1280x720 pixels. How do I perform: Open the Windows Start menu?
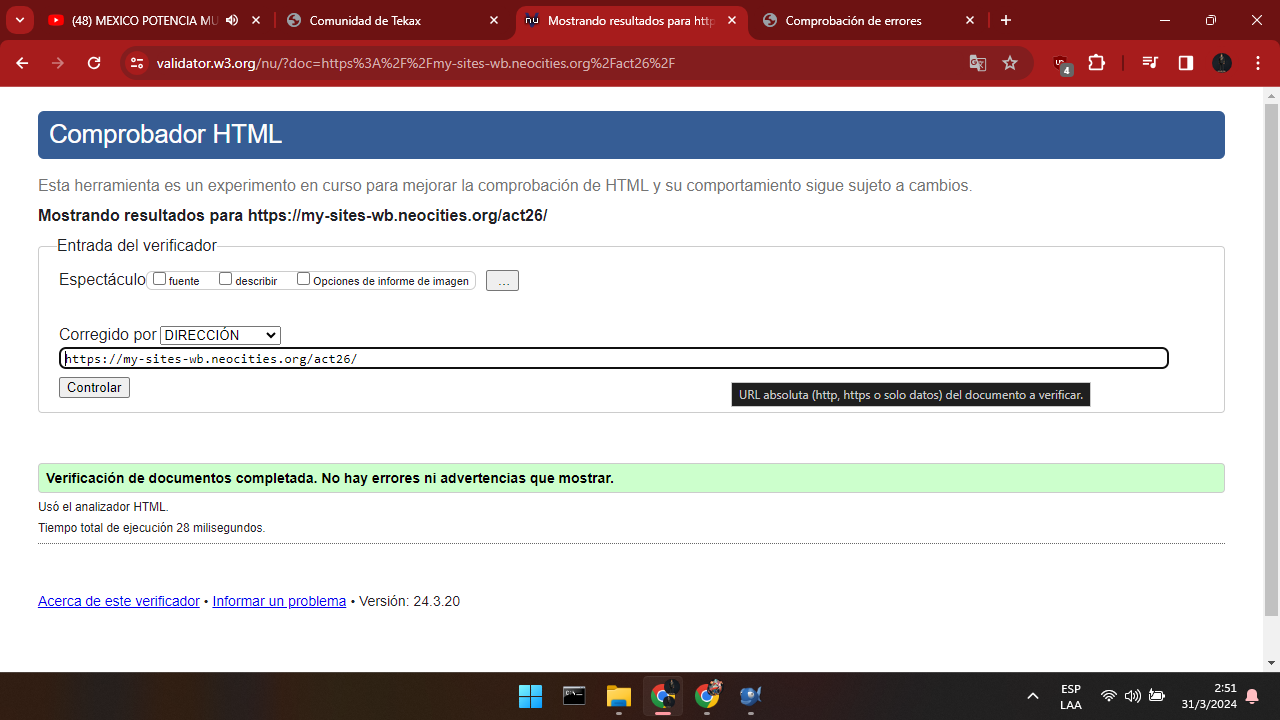click(530, 696)
